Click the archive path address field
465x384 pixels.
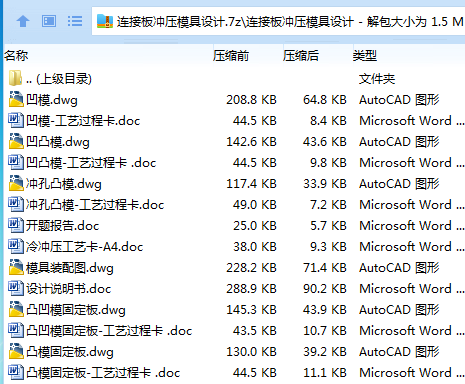coord(279,21)
